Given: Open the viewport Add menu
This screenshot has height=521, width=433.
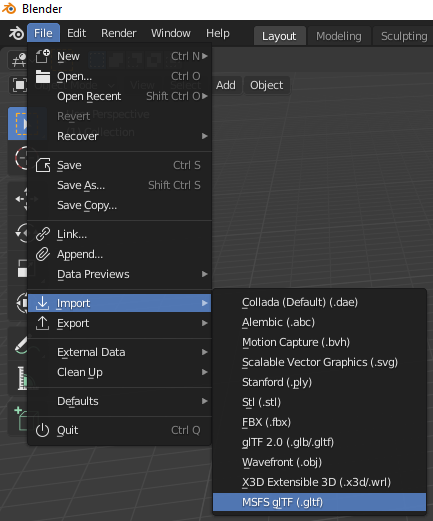Looking at the screenshot, I should (226, 85).
